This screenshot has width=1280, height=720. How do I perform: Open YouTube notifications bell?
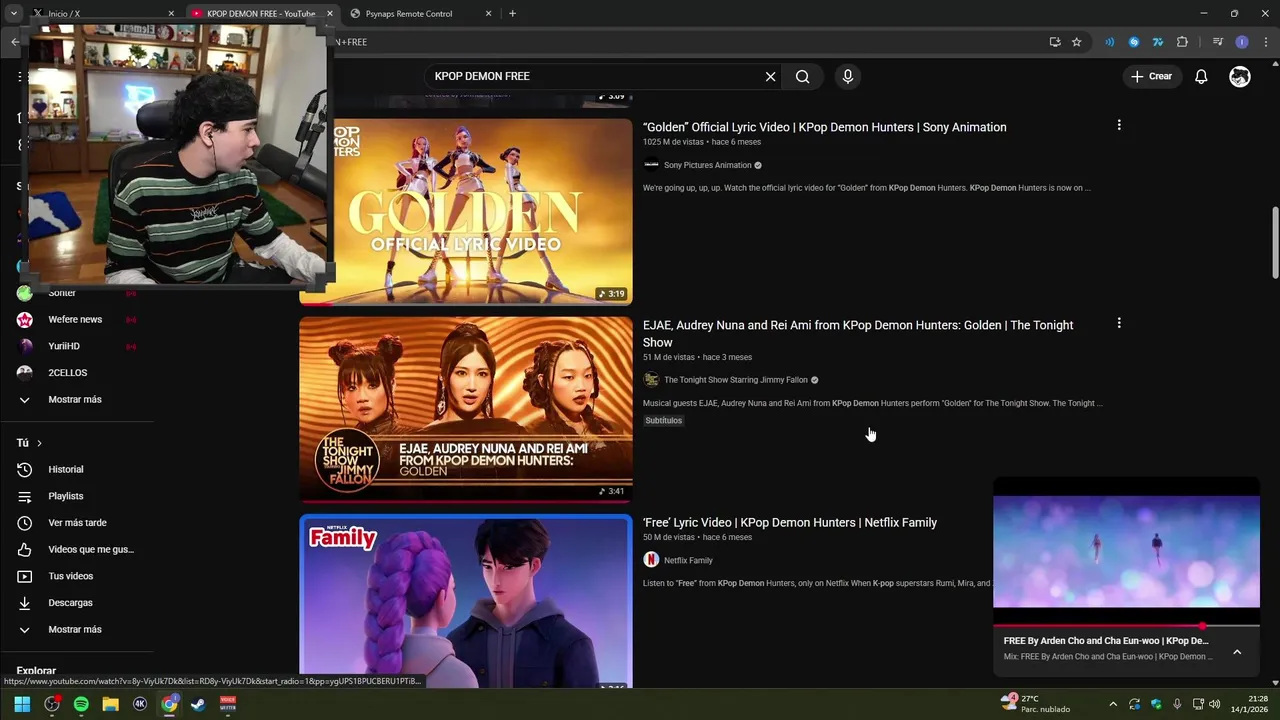pyautogui.click(x=1201, y=76)
